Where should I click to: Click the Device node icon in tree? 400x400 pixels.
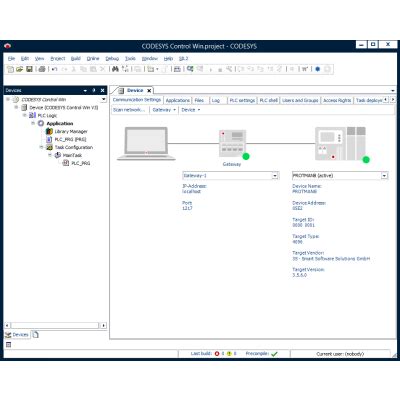pos(24,107)
